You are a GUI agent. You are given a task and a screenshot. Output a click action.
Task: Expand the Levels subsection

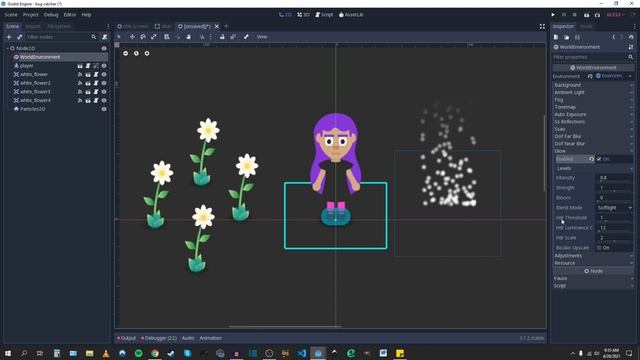(594, 168)
